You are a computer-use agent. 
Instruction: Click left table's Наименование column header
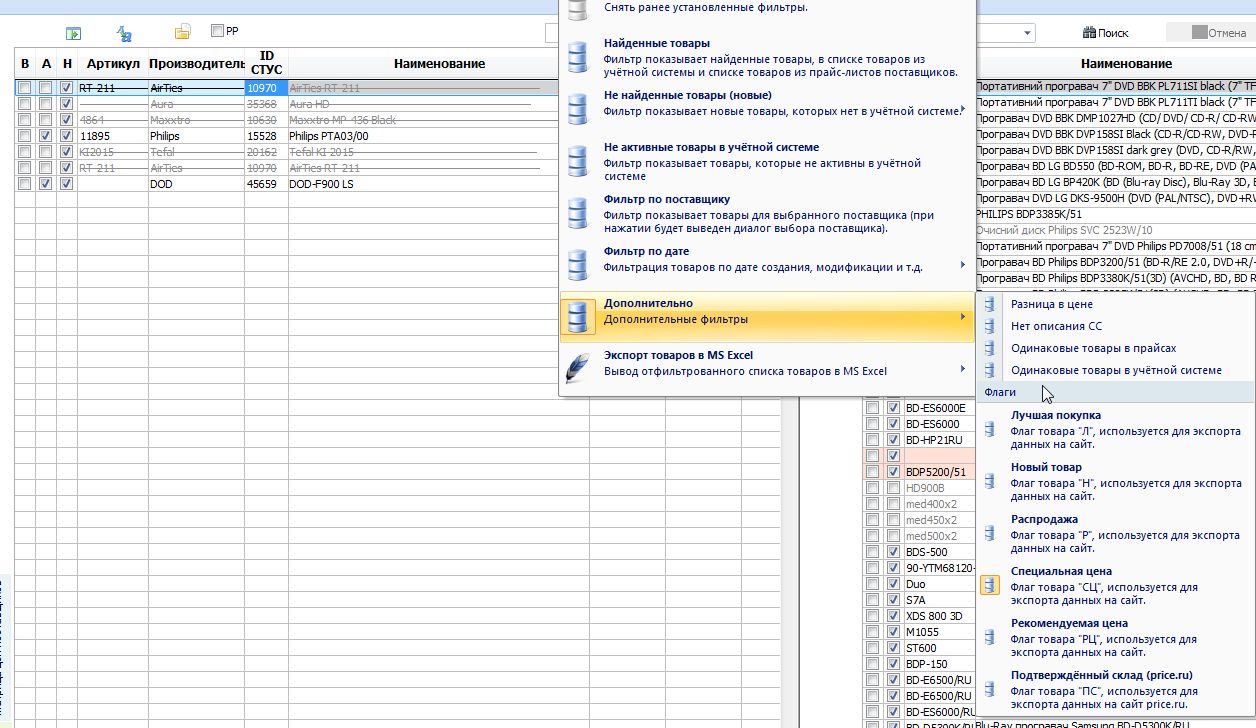point(438,63)
